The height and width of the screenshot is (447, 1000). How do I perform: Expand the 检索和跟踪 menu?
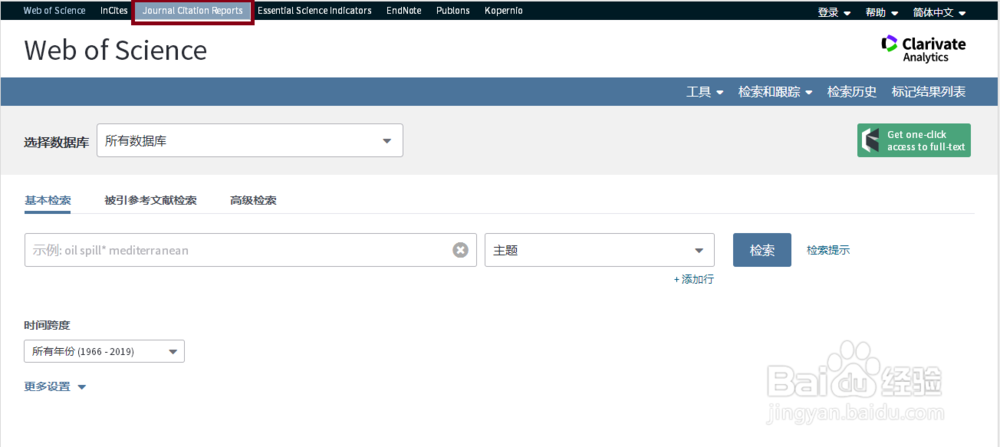pos(776,92)
